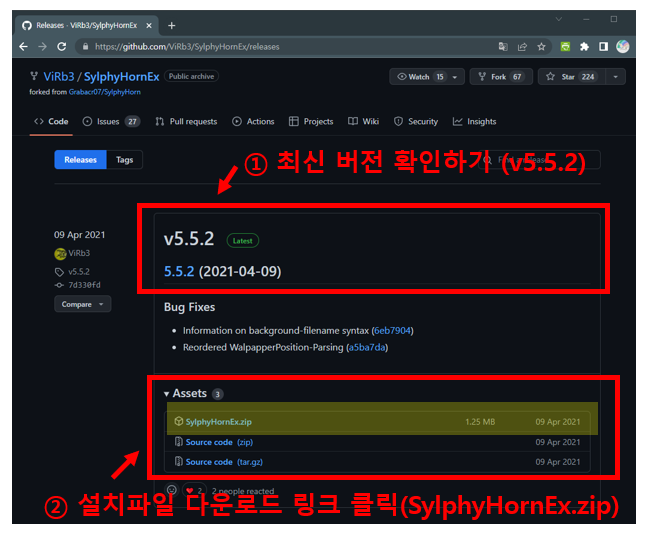Open the Security tab
Image resolution: width=649 pixels, height=535 pixels.
point(416,122)
